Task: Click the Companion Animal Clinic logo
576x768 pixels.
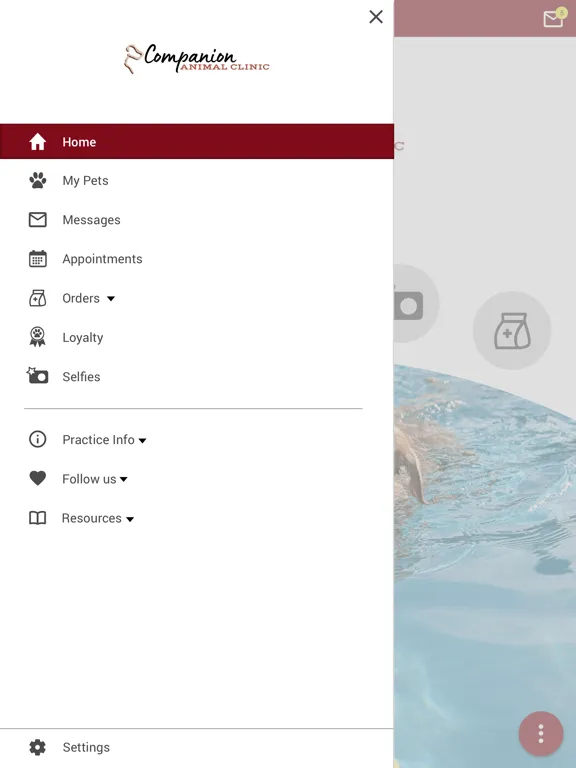Action: (196, 59)
